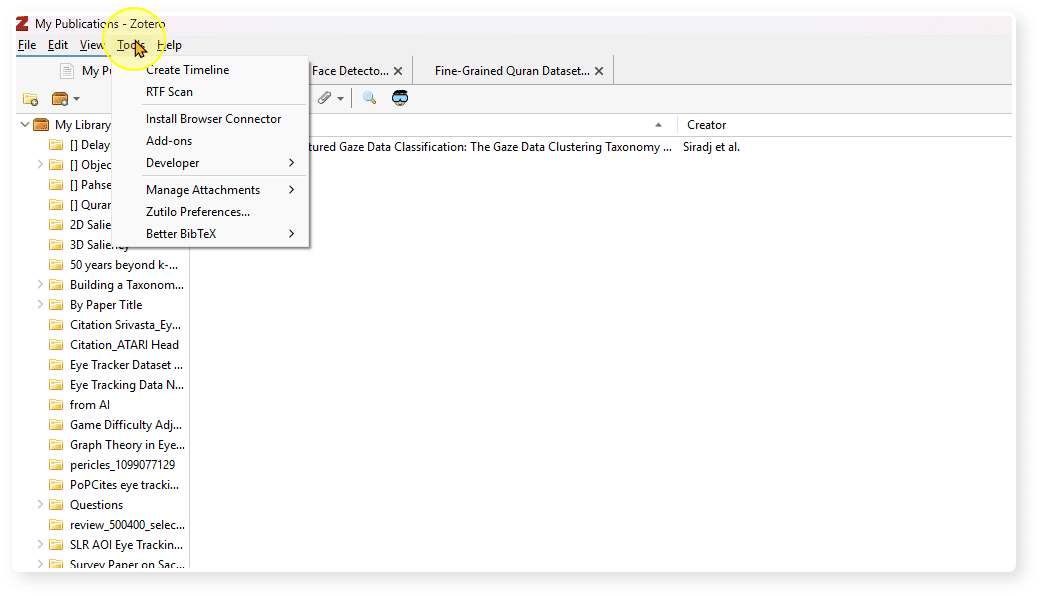1040x596 pixels.
Task: Open the New Library dropdown arrow
Action: pos(77,99)
